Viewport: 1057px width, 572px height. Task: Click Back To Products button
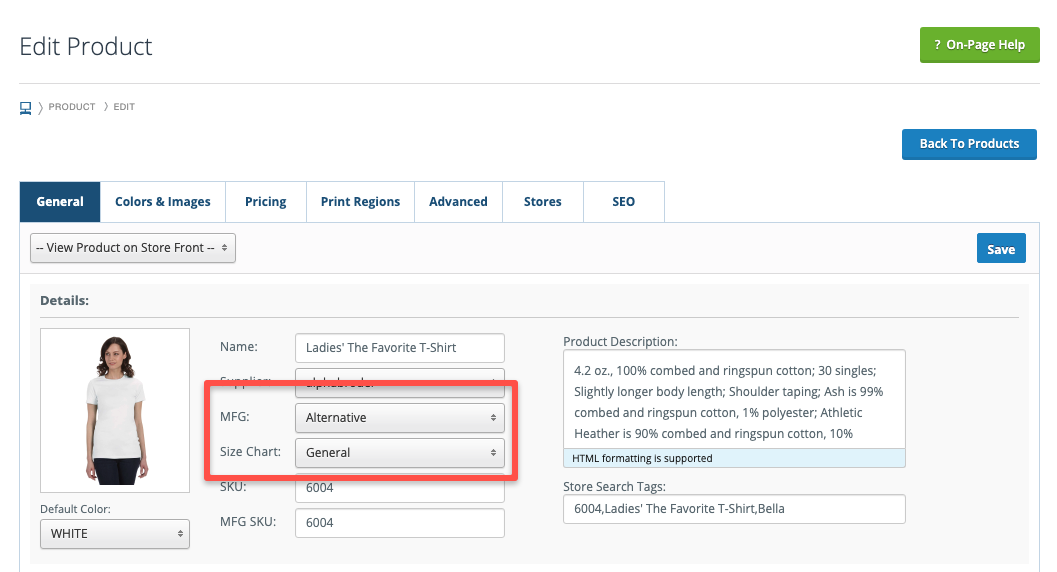968,144
